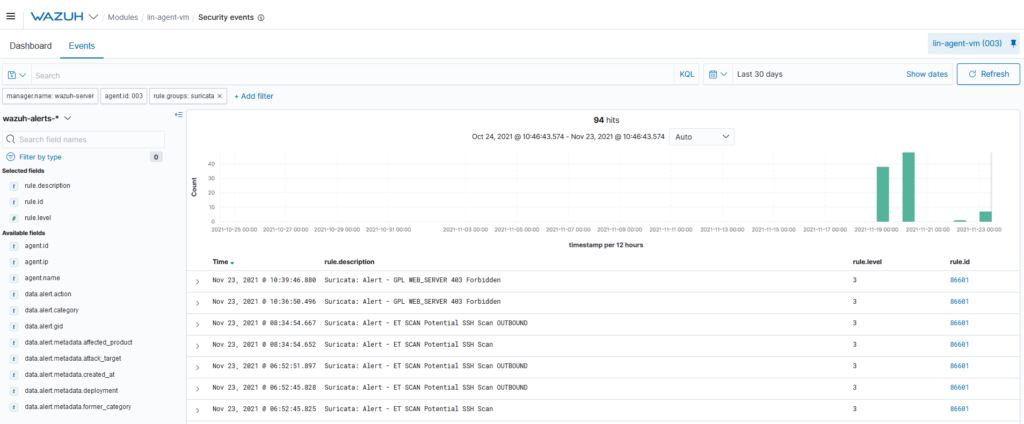
Task: Click the rule.level value 3 in 06:52:51.897 row
Action: [x=855, y=365]
